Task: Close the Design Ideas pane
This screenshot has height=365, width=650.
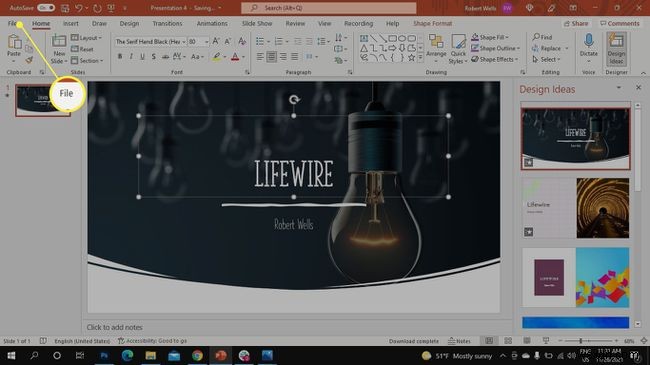Action: 638,88
